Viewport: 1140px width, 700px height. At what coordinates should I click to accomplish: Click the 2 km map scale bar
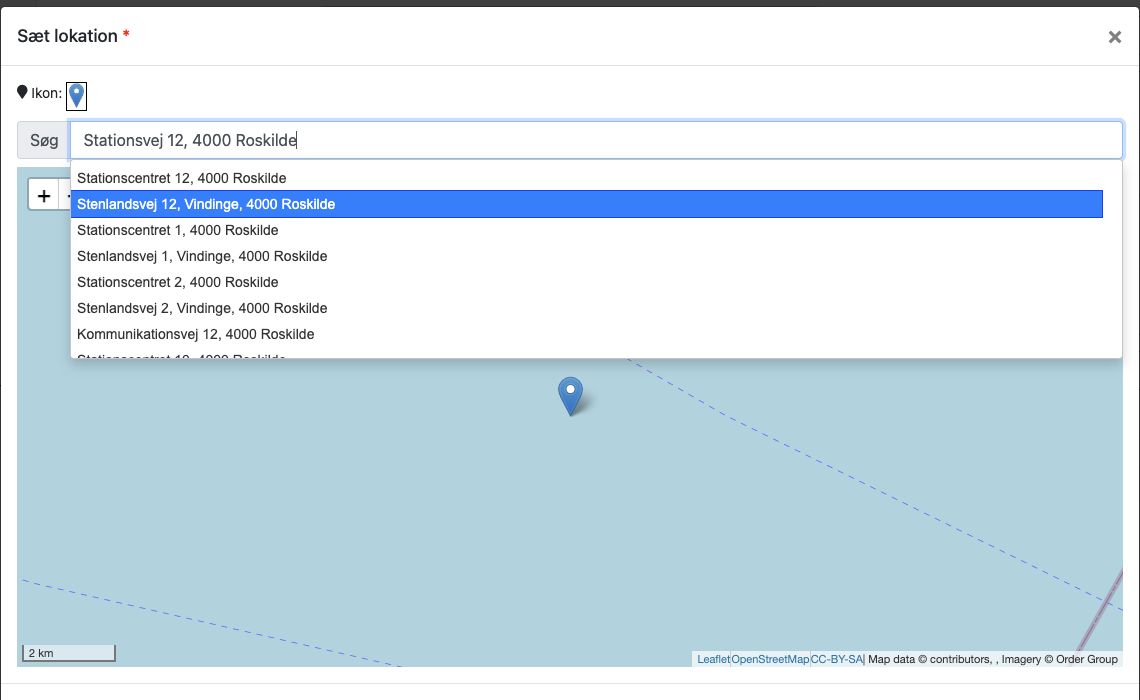(68, 653)
